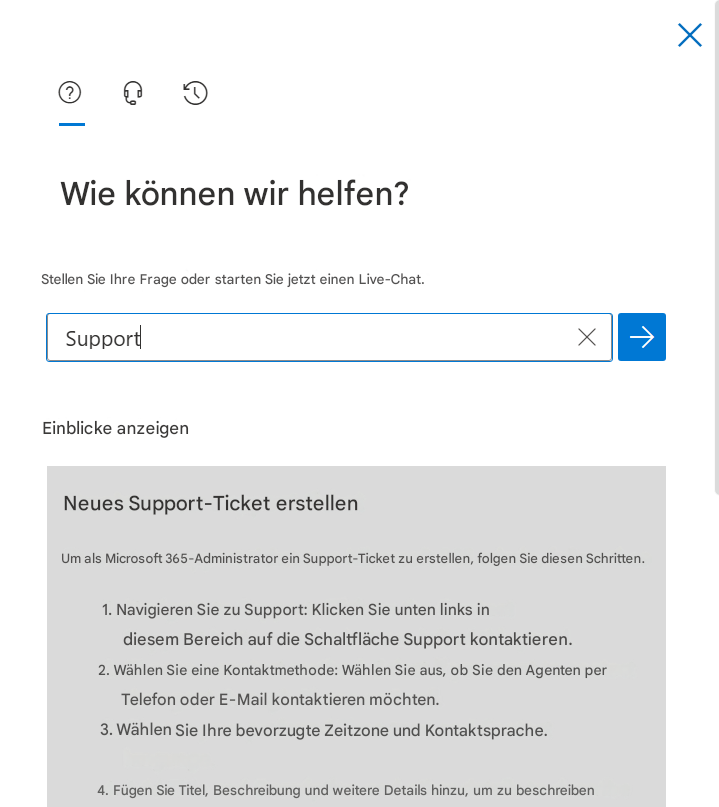The height and width of the screenshot is (807, 719).
Task: Close the Hilfe panel with the X
Action: click(689, 35)
